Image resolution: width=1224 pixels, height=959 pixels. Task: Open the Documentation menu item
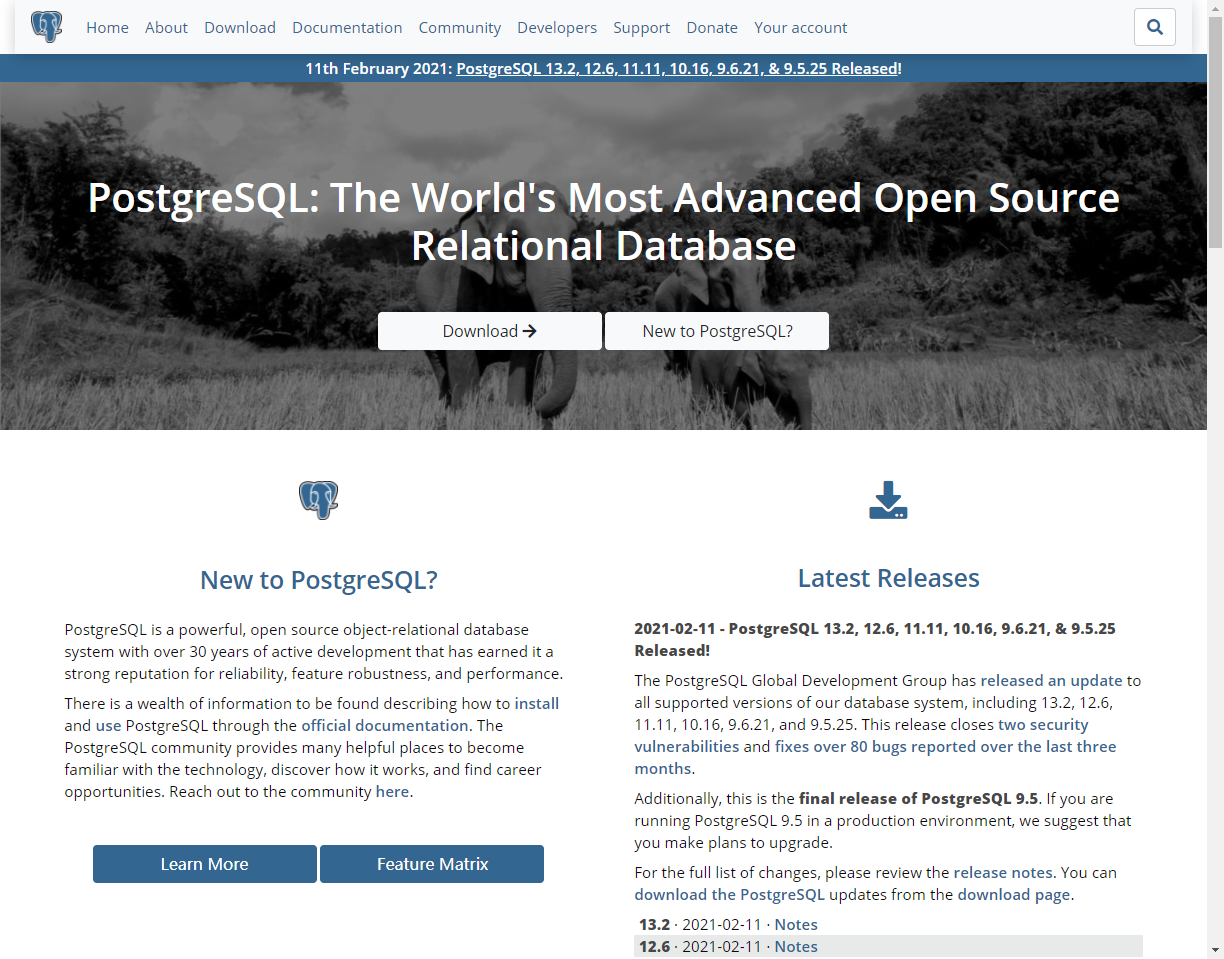(x=347, y=27)
